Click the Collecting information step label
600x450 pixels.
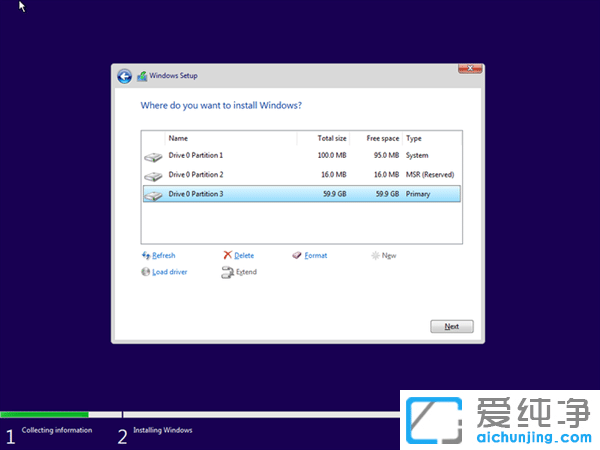(x=57, y=430)
